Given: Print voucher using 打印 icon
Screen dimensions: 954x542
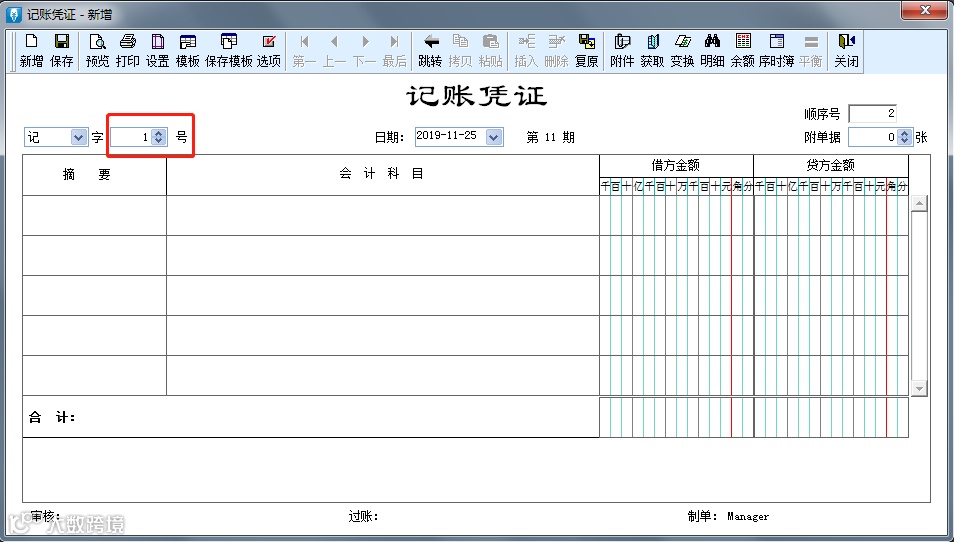Looking at the screenshot, I should pos(128,50).
